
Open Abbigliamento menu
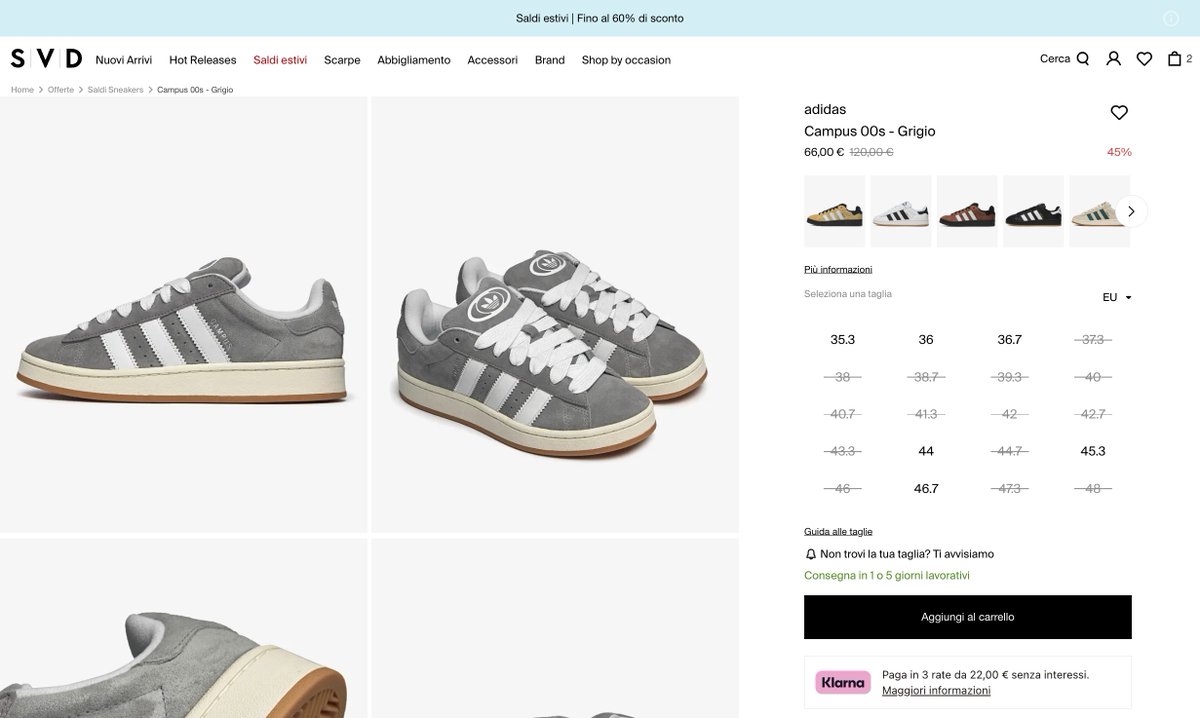tap(414, 60)
